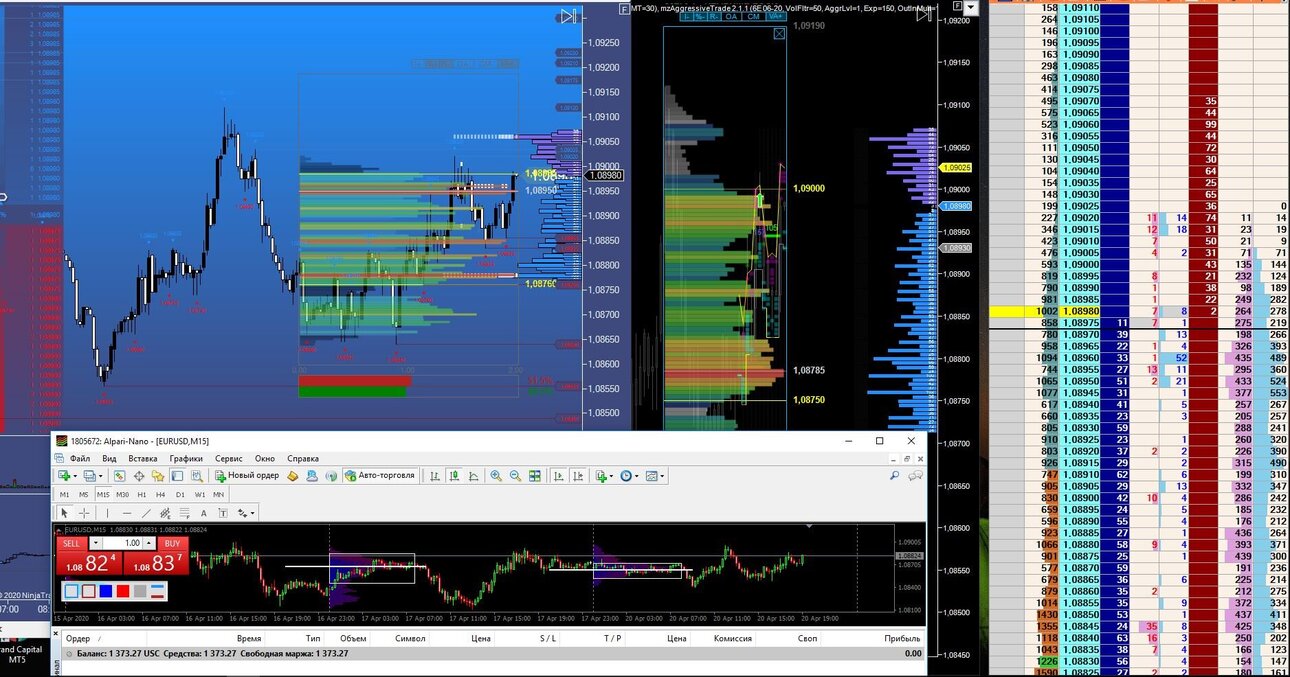Viewport: 1290px width, 677px height.
Task: Open the new chart icon in MetaTrader toolbar
Action: 62,475
